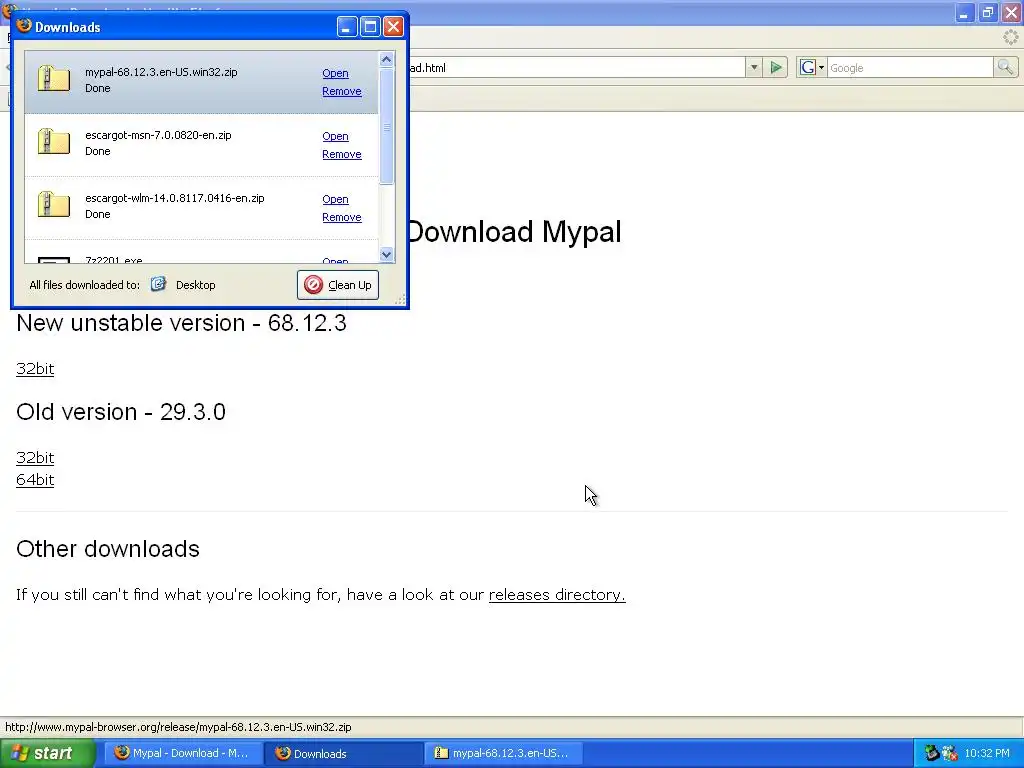
Task: Switch to Mypal - Download taskbar button
Action: (184, 753)
